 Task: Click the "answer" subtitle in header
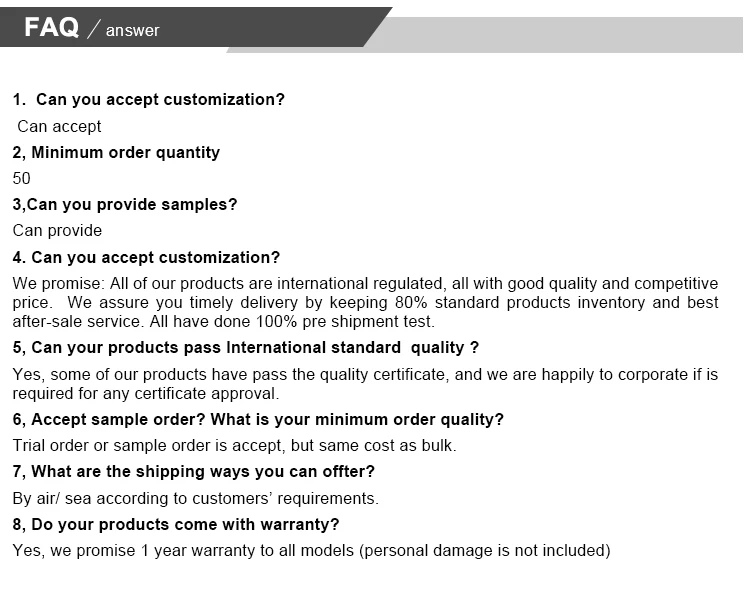tap(132, 31)
